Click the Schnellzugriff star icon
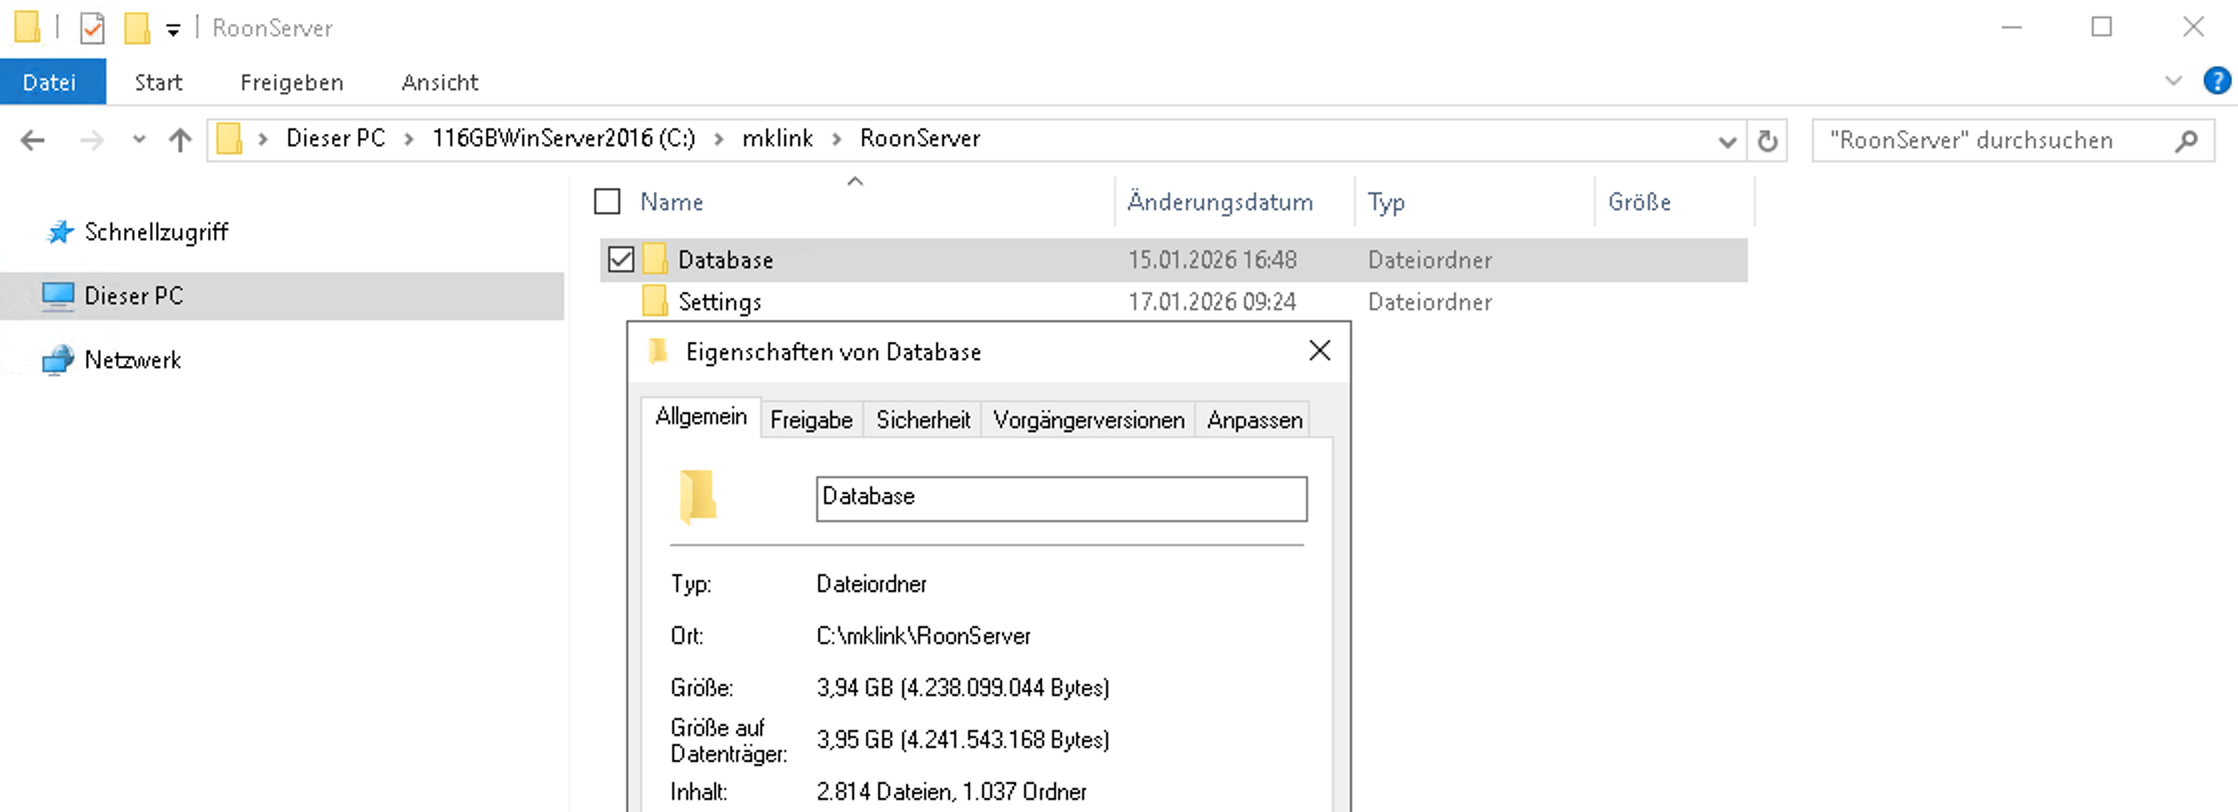Image resolution: width=2238 pixels, height=812 pixels. pos(60,232)
